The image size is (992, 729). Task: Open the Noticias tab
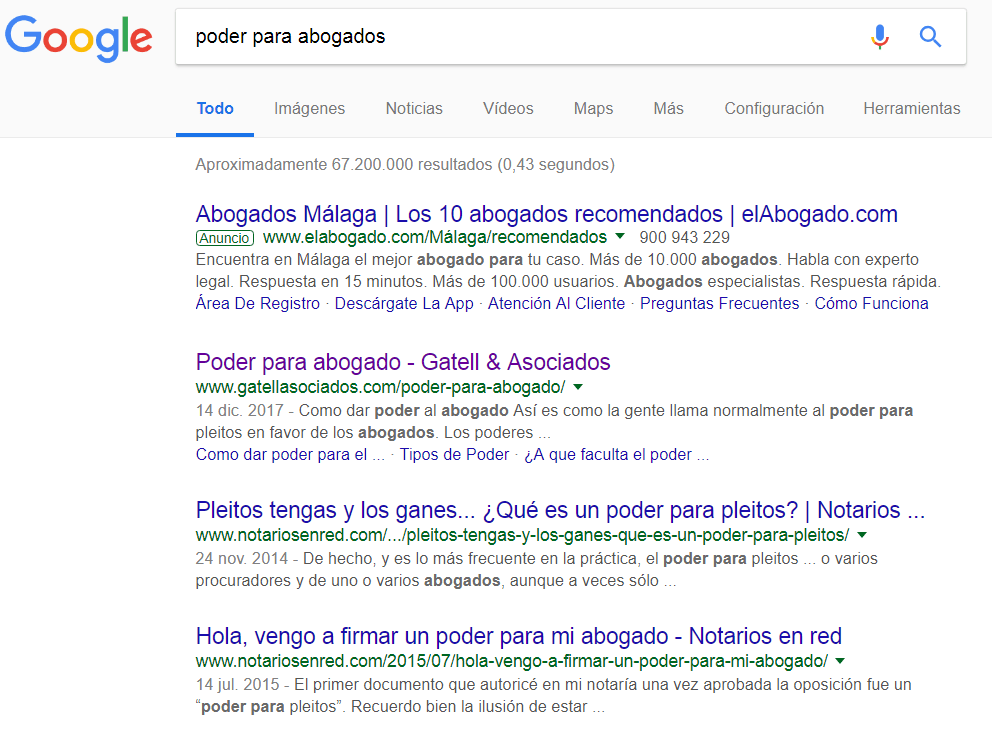[414, 109]
